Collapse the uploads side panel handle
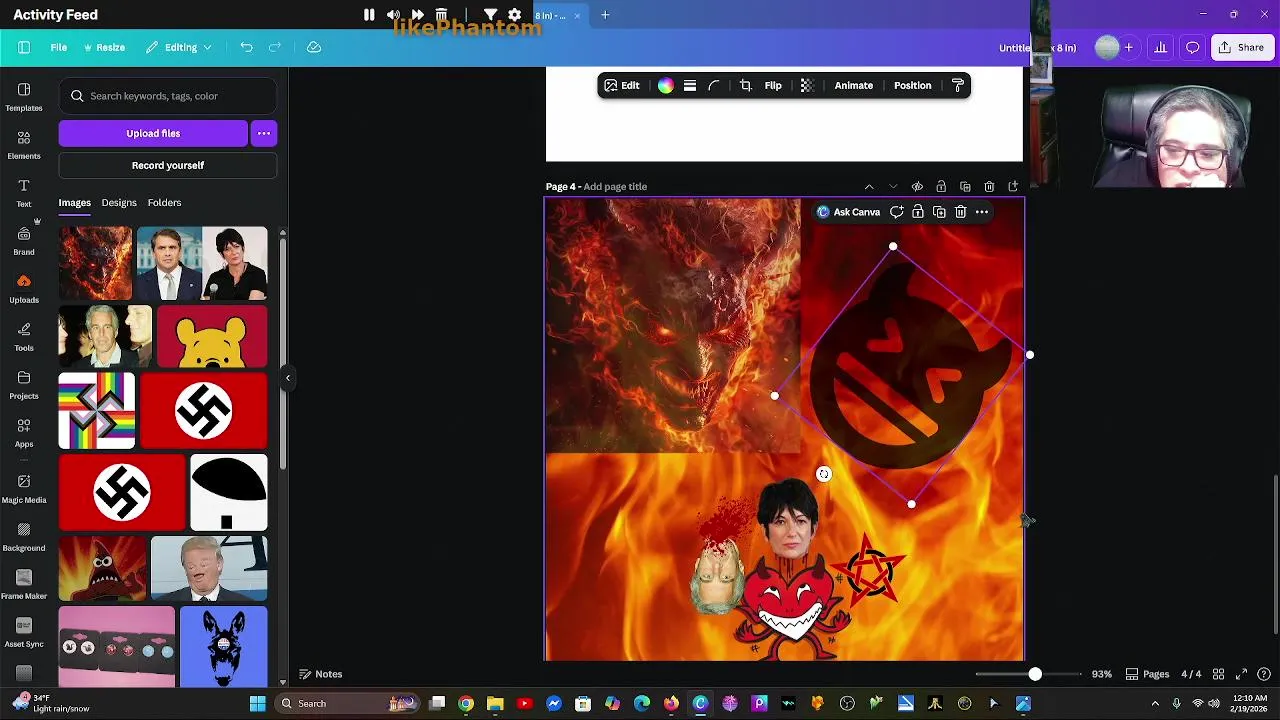This screenshot has height=720, width=1280. point(288,378)
